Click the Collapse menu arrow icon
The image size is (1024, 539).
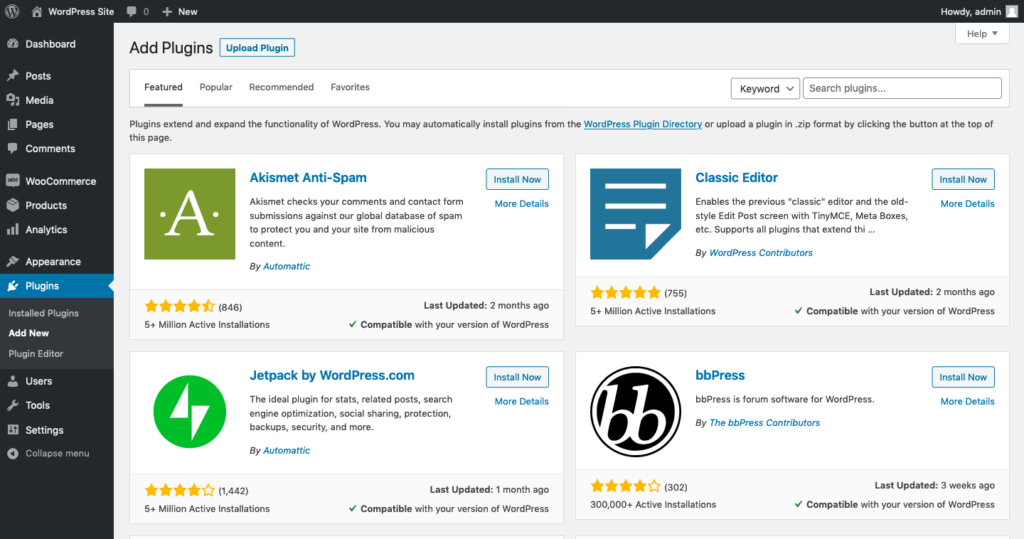12,453
